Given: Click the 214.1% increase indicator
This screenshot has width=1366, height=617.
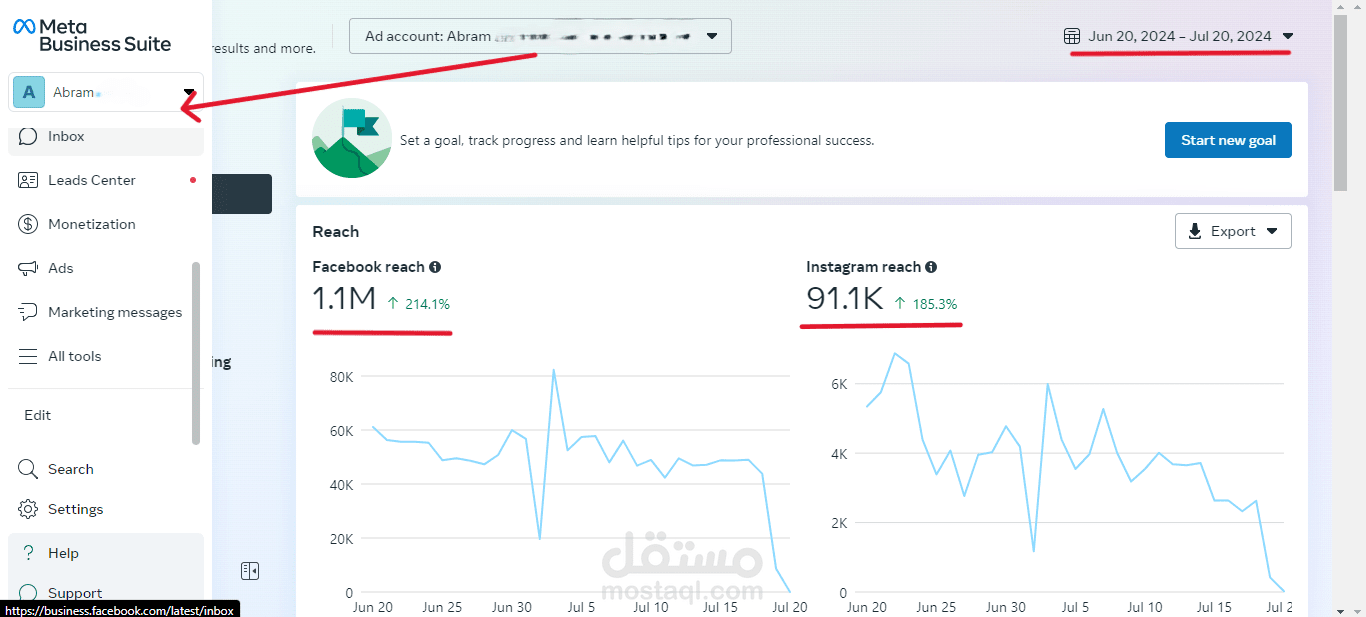Looking at the screenshot, I should (418, 304).
